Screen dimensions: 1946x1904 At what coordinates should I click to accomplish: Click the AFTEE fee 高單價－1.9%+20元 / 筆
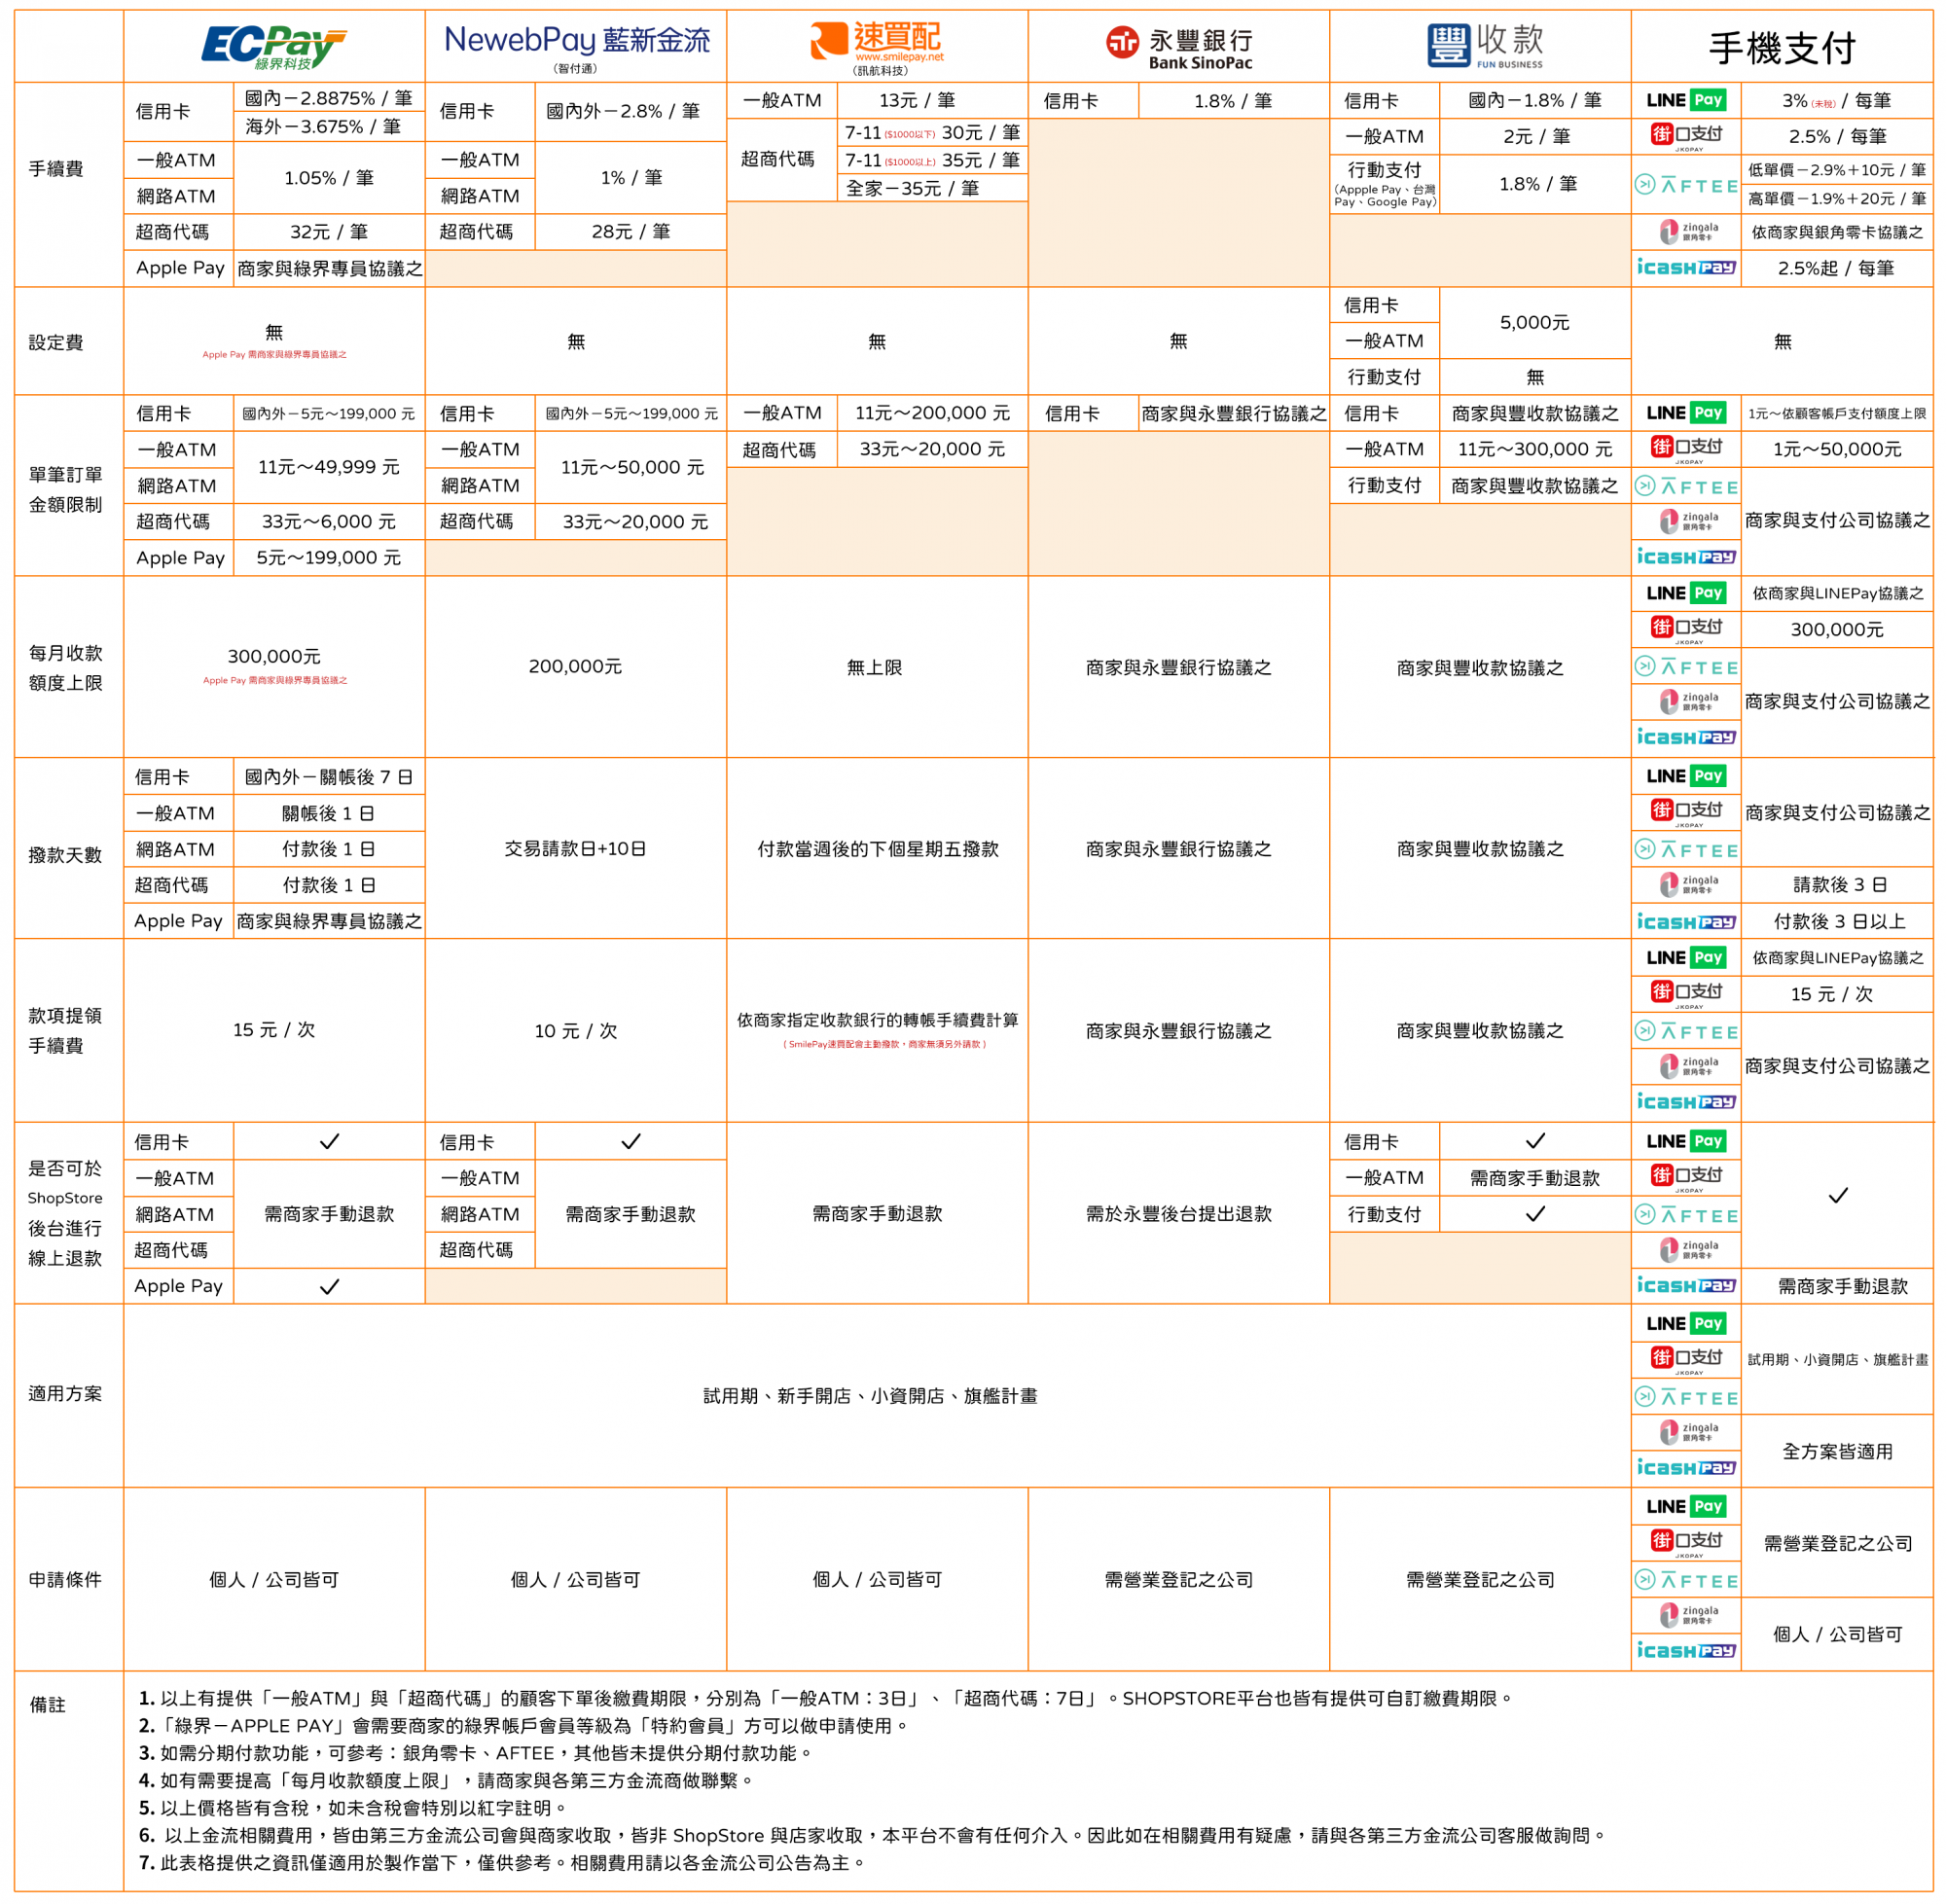[x=1837, y=198]
